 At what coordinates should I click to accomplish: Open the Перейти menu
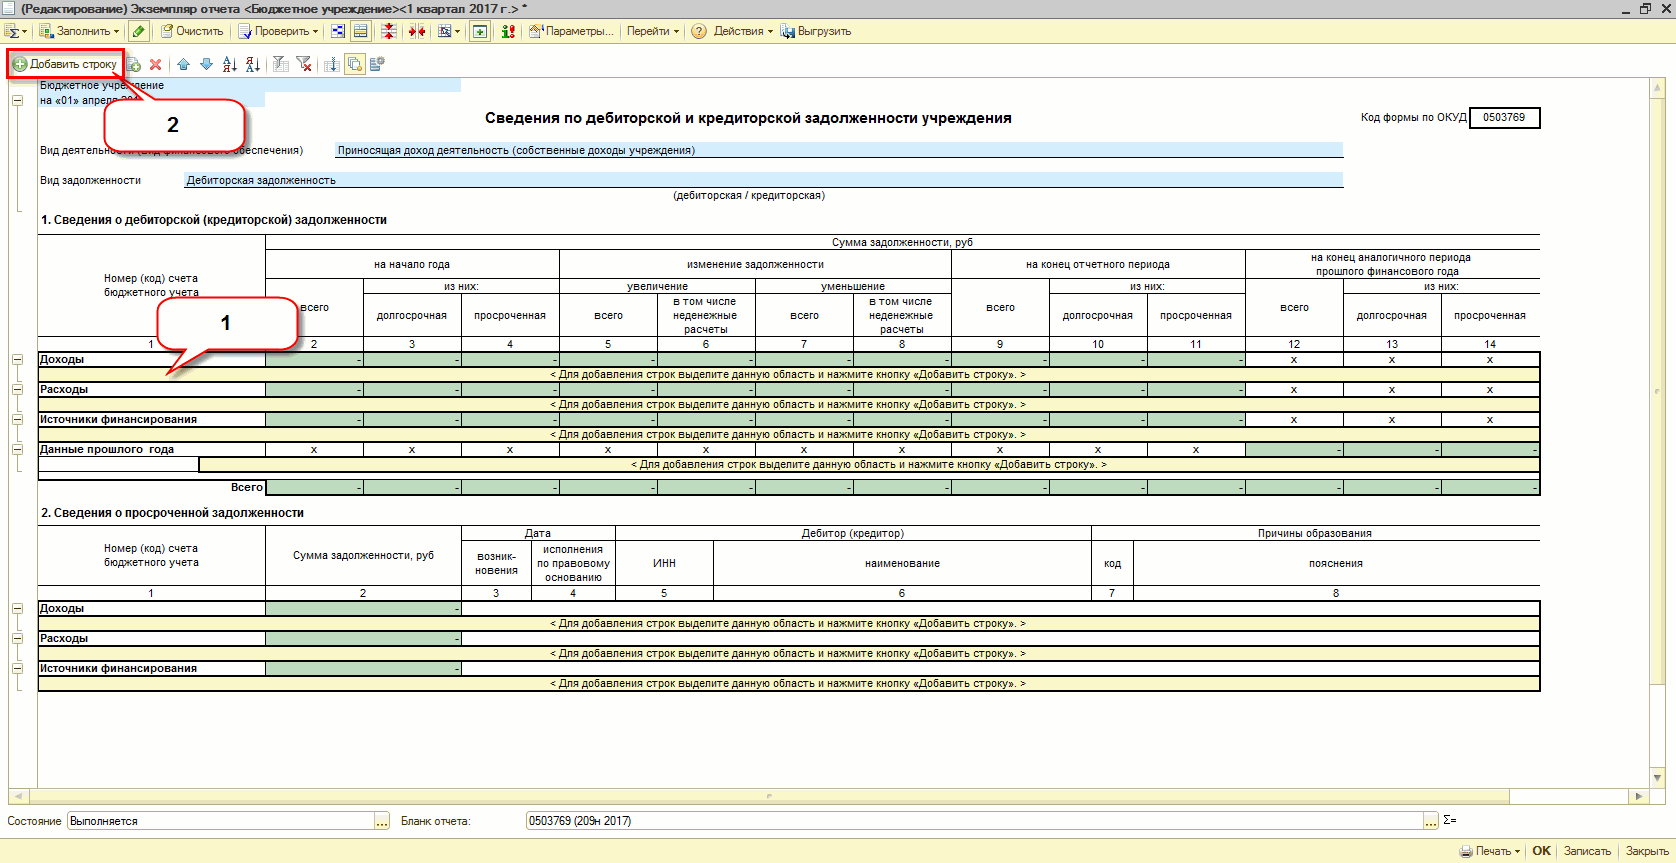pyautogui.click(x=653, y=31)
